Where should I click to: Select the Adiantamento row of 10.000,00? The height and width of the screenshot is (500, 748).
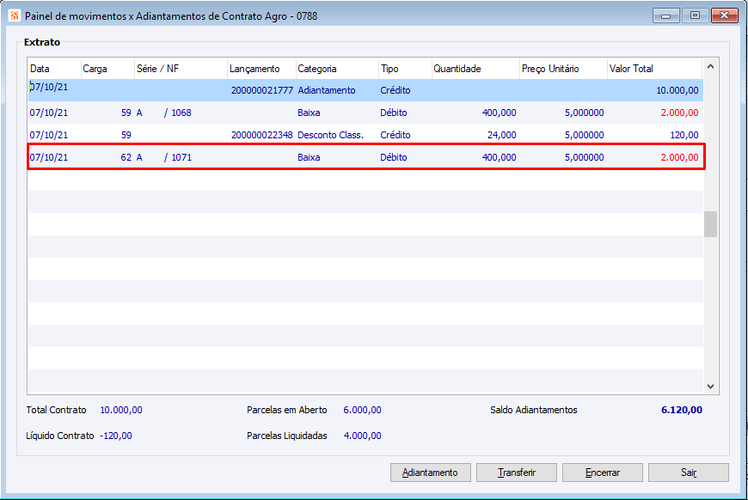coord(365,90)
